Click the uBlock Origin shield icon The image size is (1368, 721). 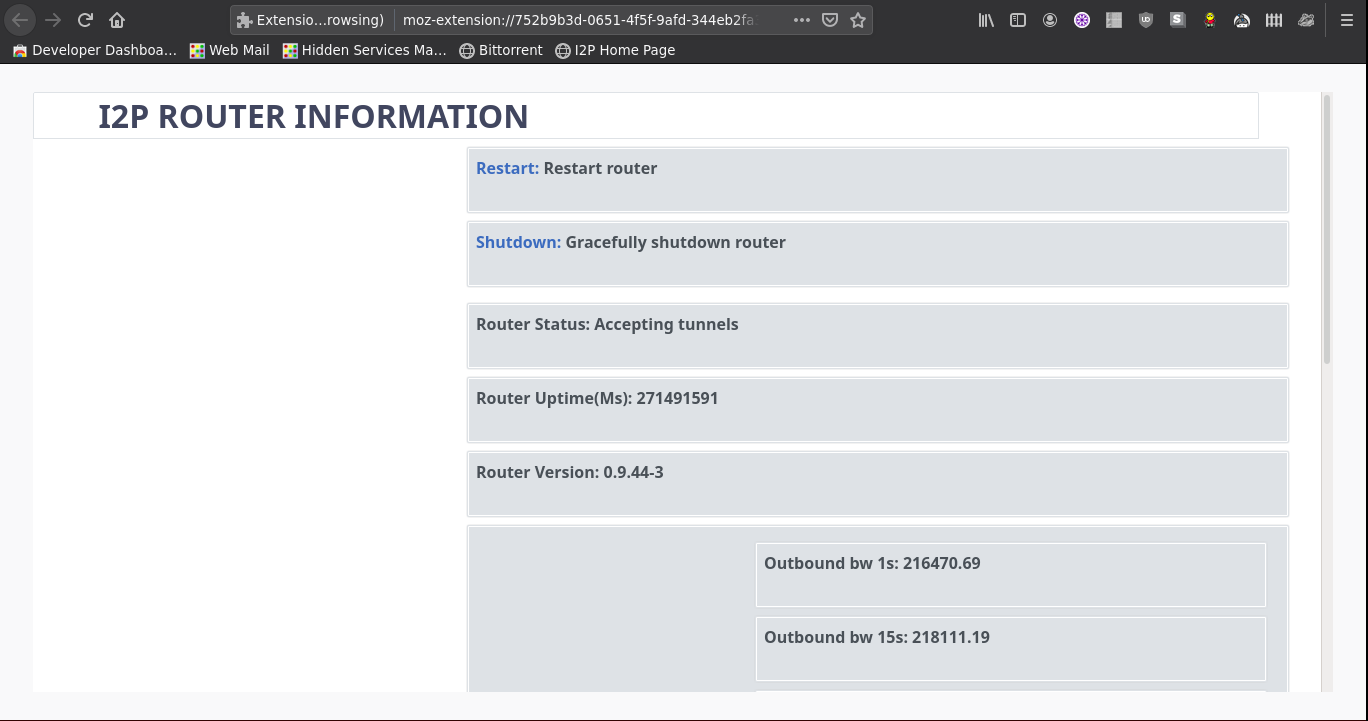click(x=1146, y=20)
